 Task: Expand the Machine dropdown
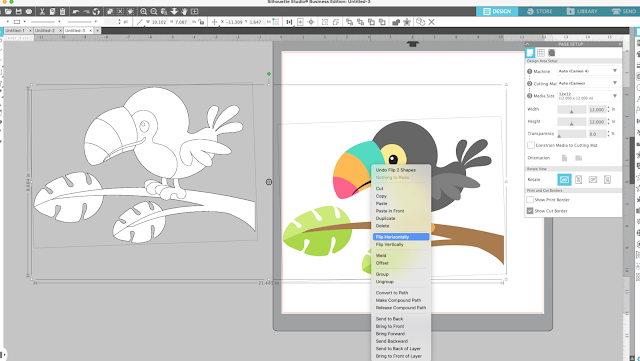tap(589, 71)
